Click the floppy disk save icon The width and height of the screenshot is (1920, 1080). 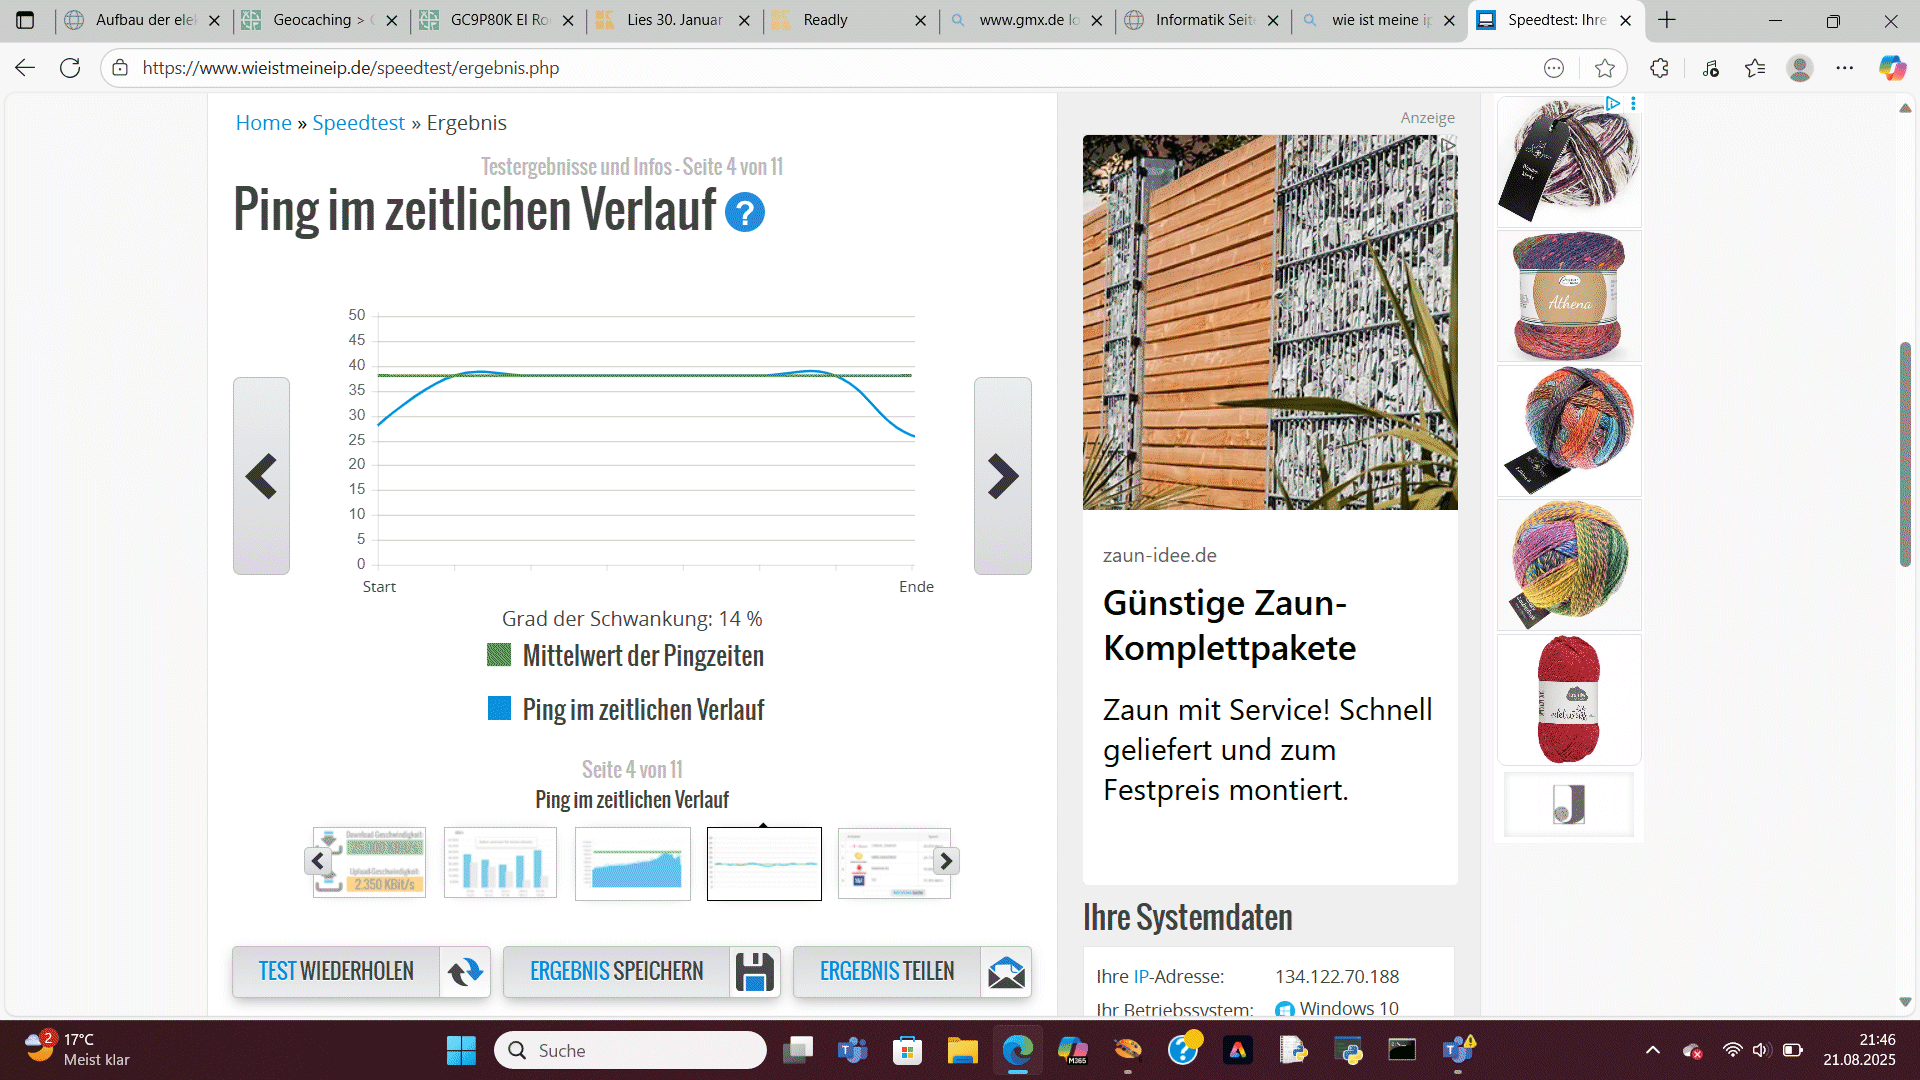coord(754,972)
